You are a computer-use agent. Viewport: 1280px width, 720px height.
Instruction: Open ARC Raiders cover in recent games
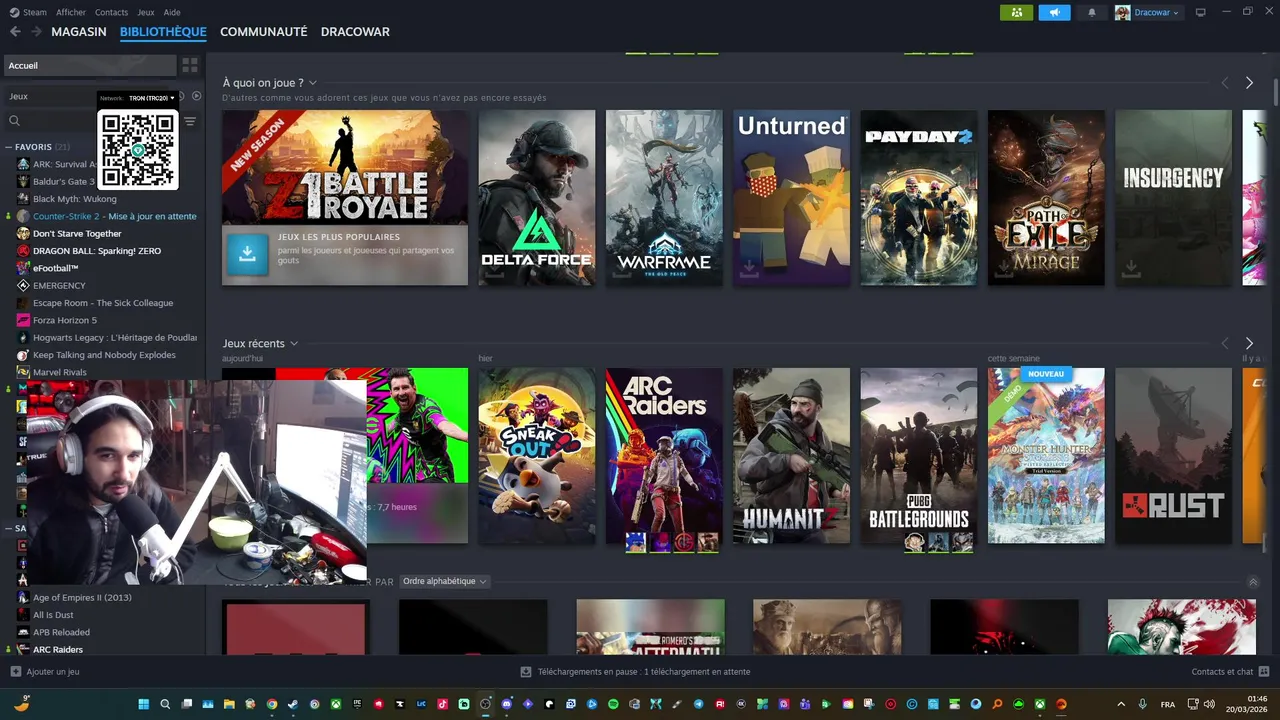click(x=664, y=455)
